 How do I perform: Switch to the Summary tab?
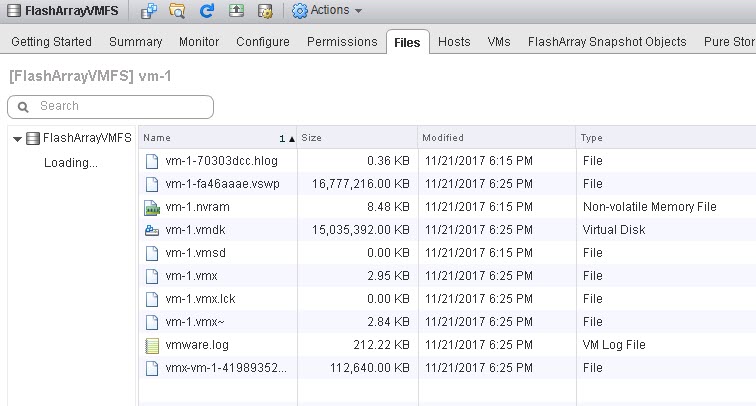135,42
